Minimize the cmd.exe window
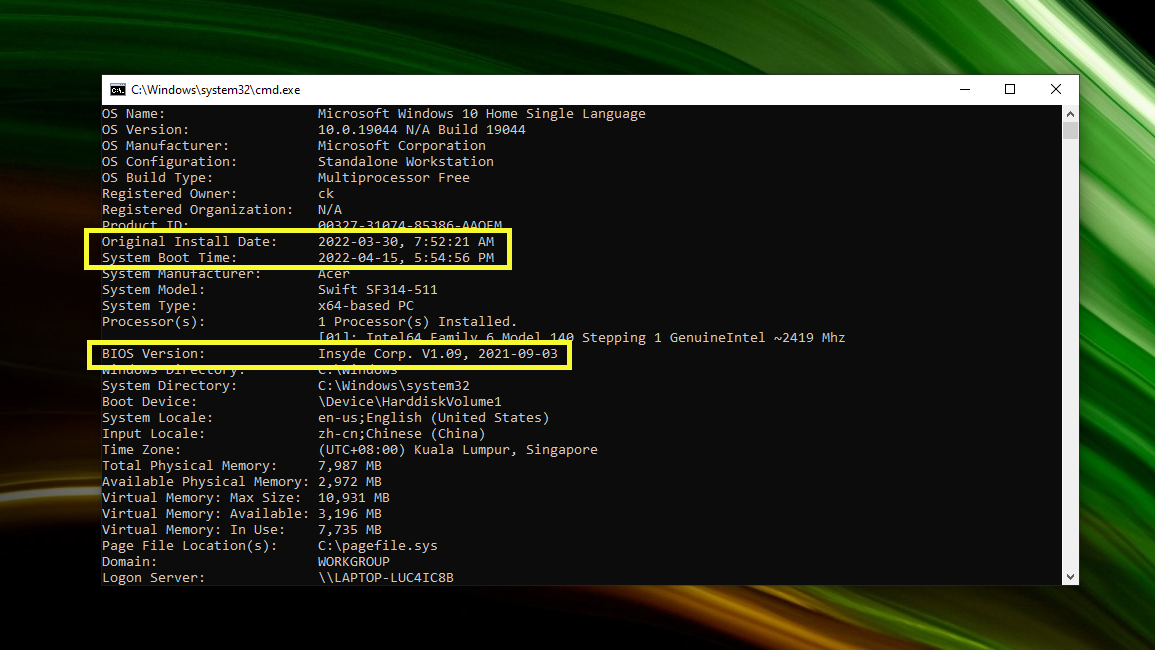 tap(965, 90)
